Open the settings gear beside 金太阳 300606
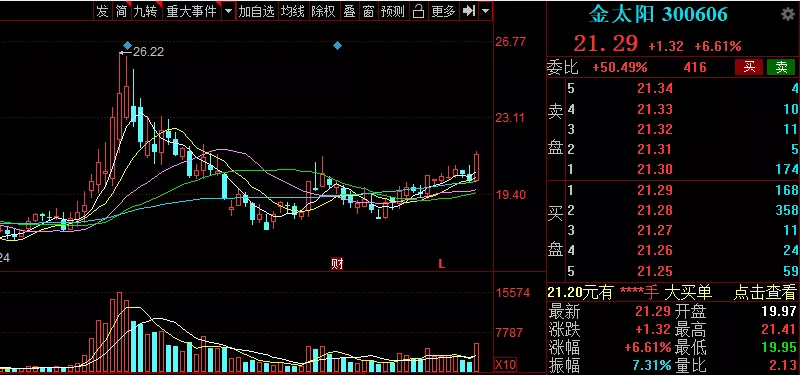 tap(788, 15)
